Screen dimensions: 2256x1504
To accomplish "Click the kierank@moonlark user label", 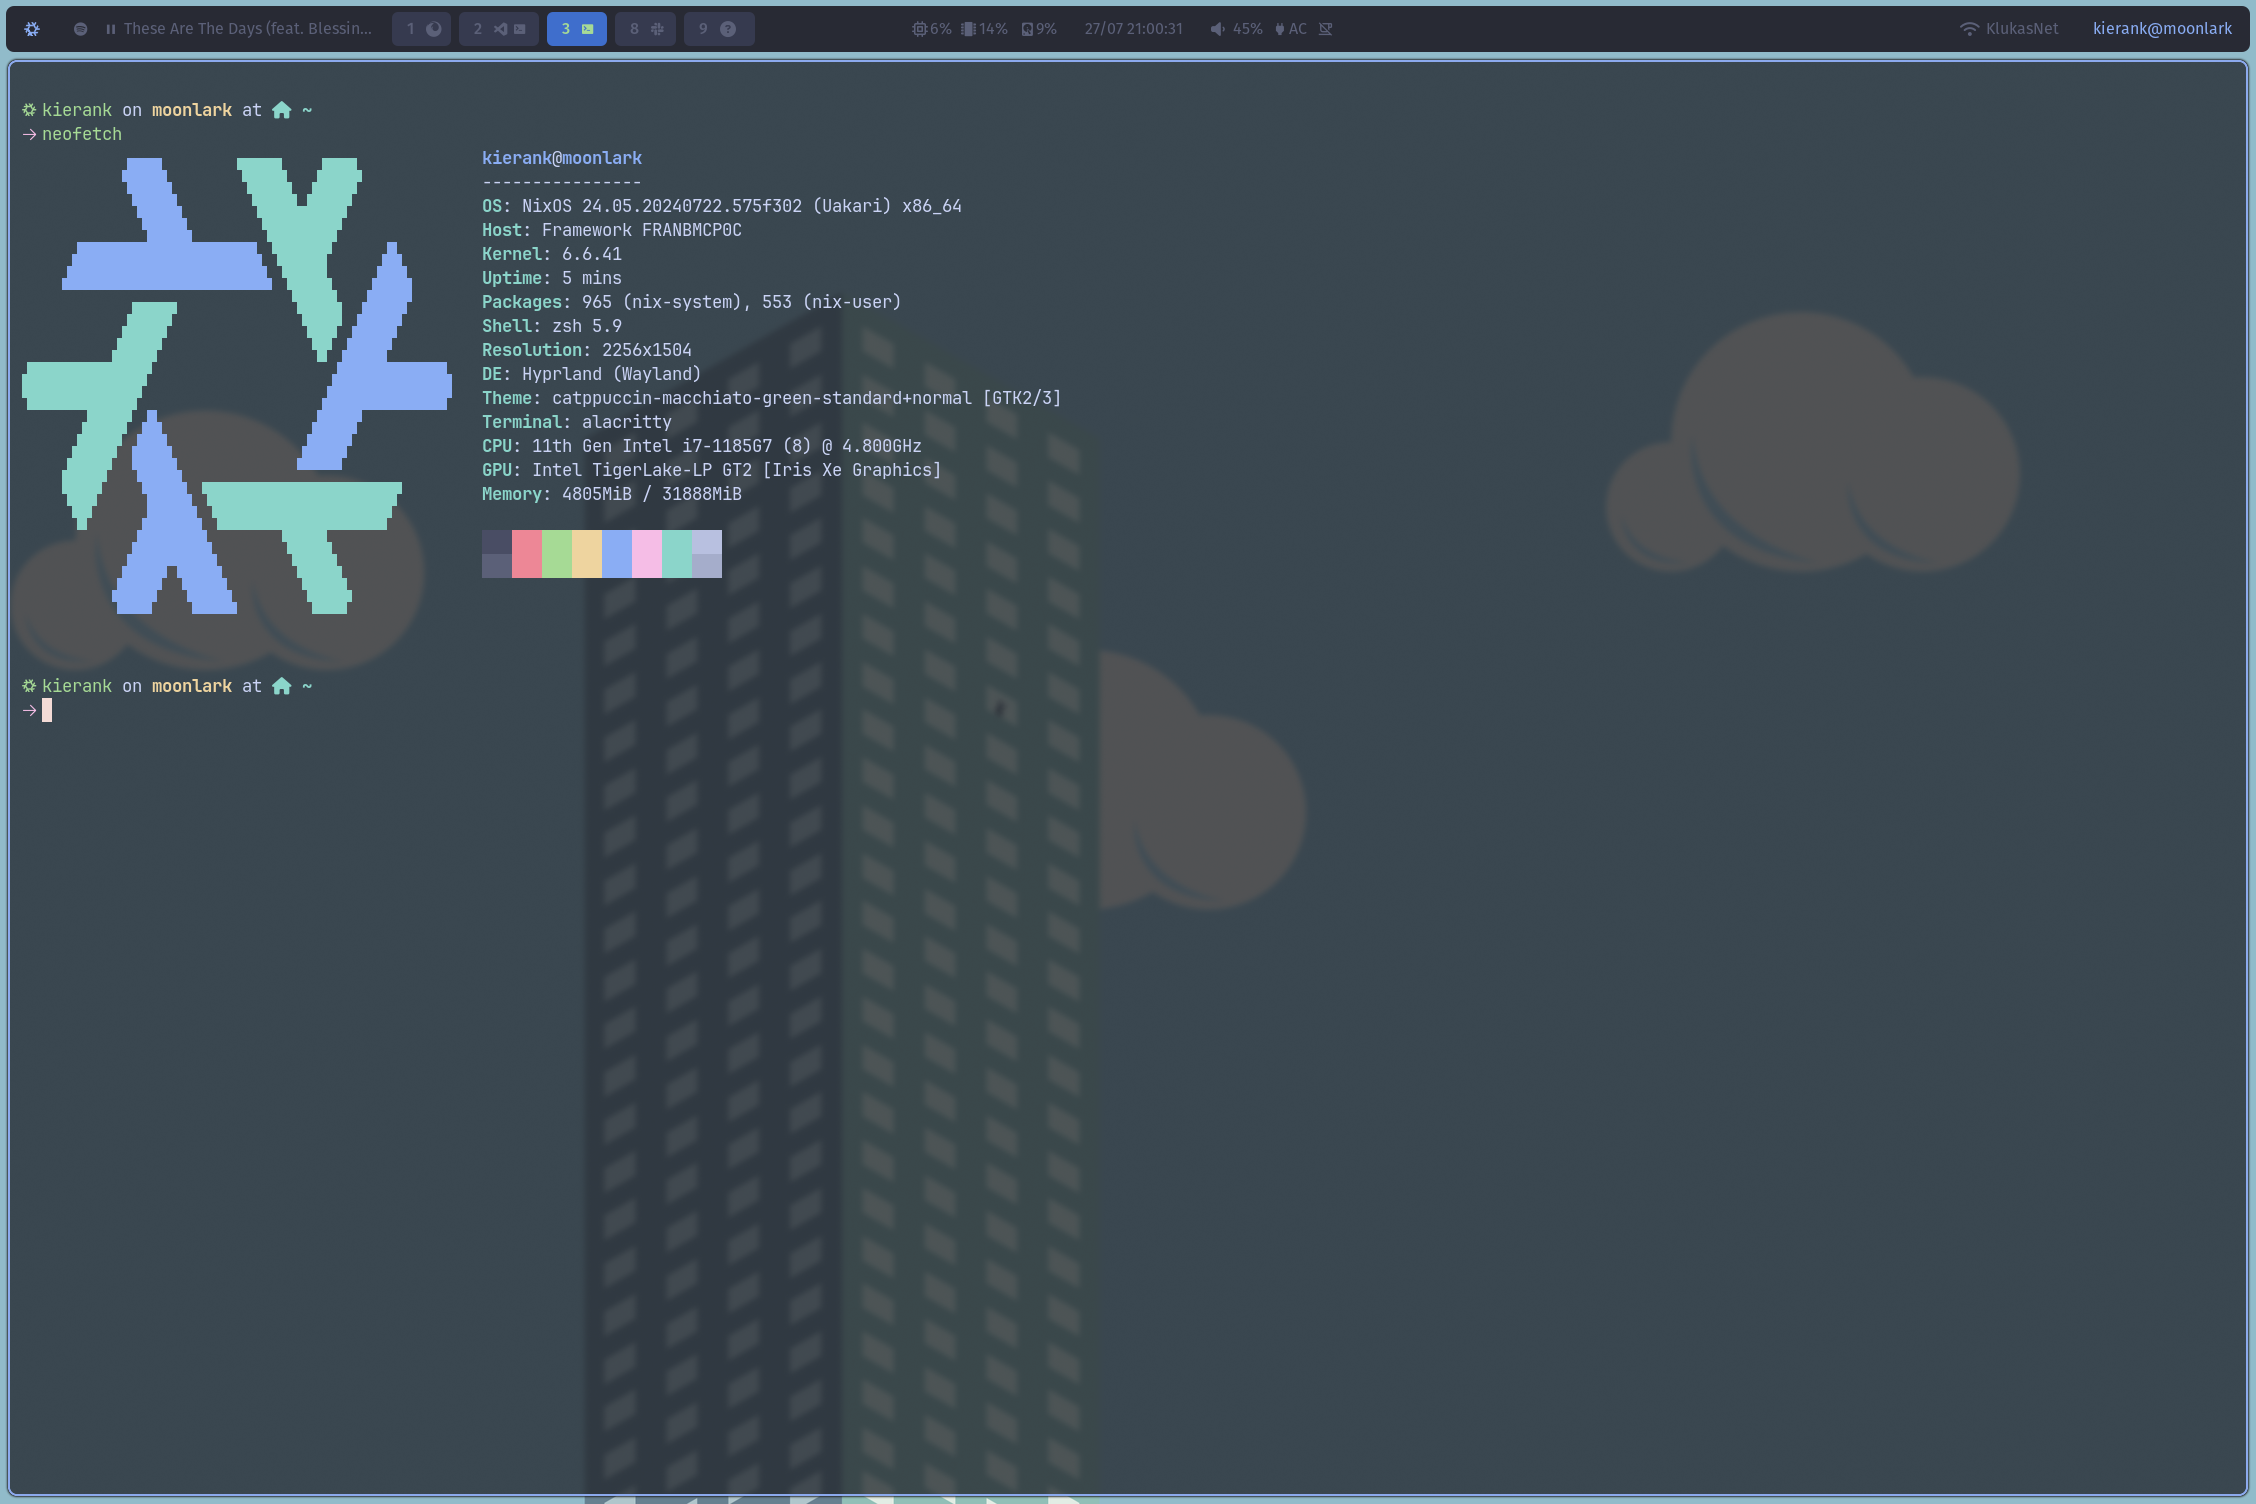I will tap(2163, 29).
